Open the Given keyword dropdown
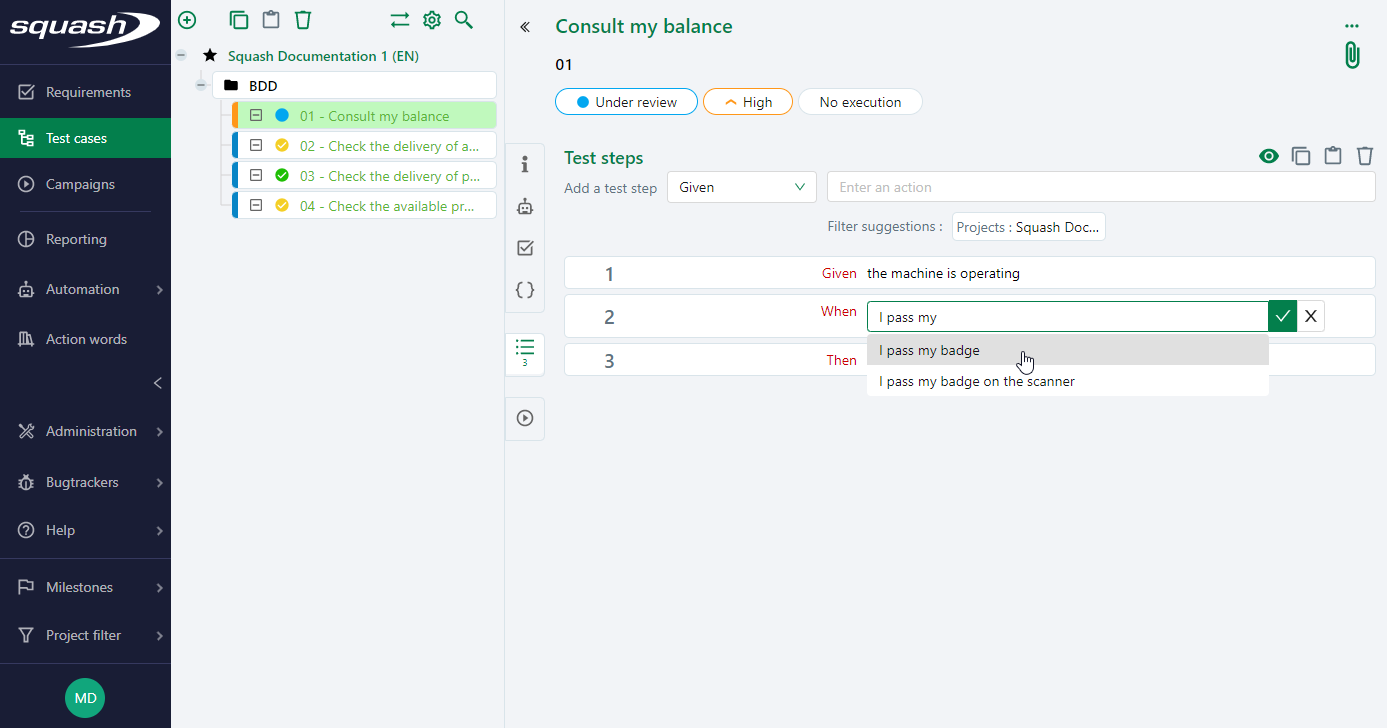Image resolution: width=1387 pixels, height=728 pixels. [741, 187]
